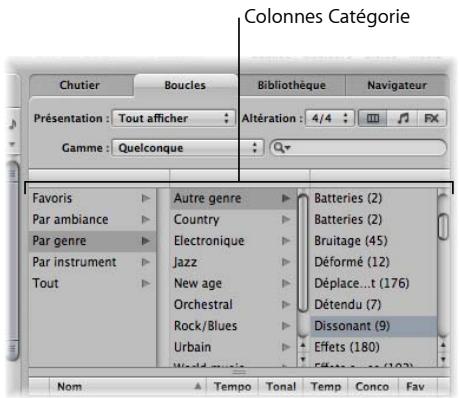Click the third column scroll up arrow

pyautogui.click(x=443, y=345)
